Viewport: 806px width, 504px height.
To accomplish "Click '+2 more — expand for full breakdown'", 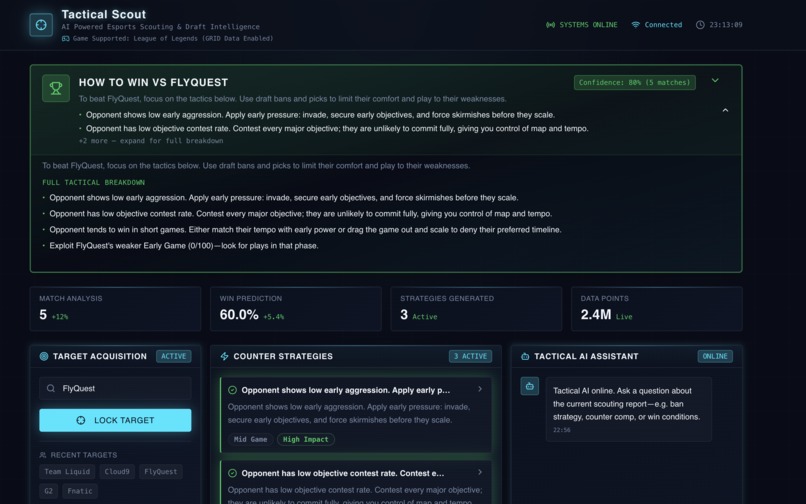I will click(x=151, y=140).
